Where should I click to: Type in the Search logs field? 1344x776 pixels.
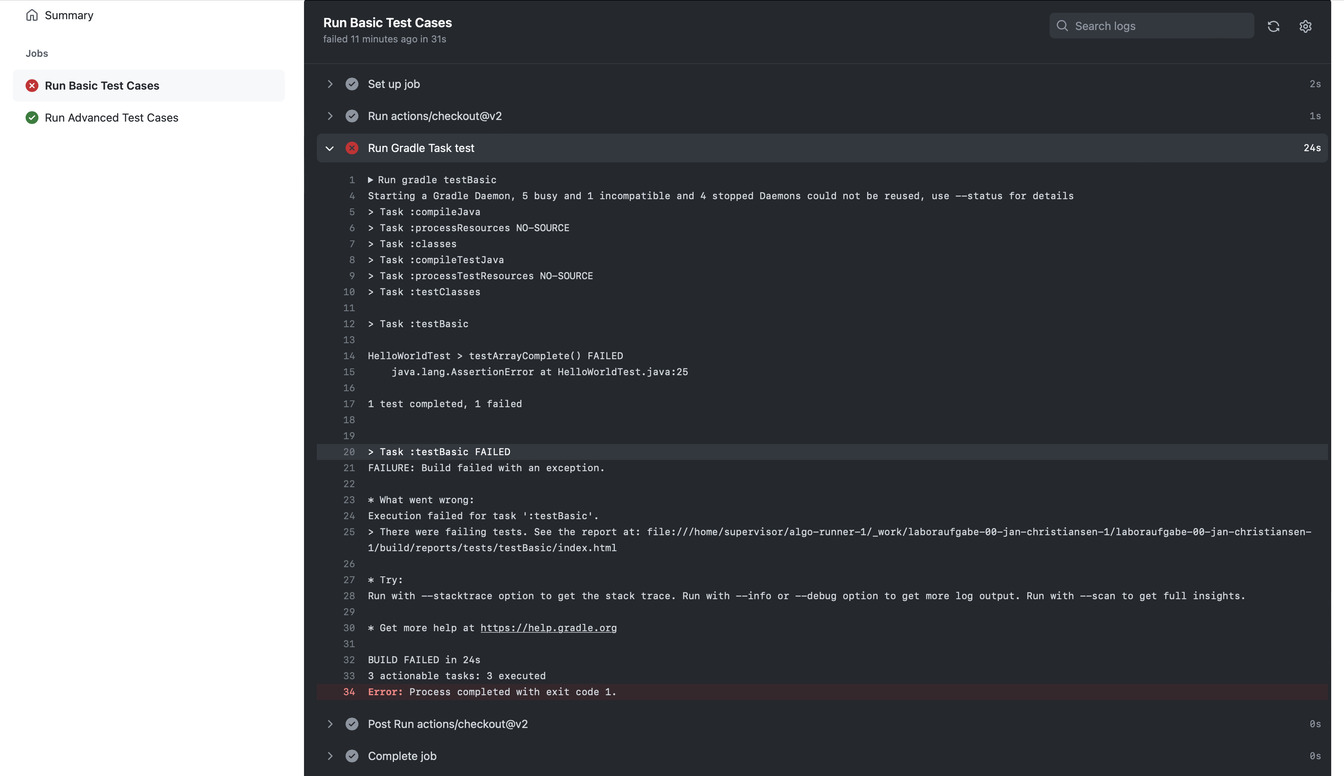click(x=1160, y=26)
